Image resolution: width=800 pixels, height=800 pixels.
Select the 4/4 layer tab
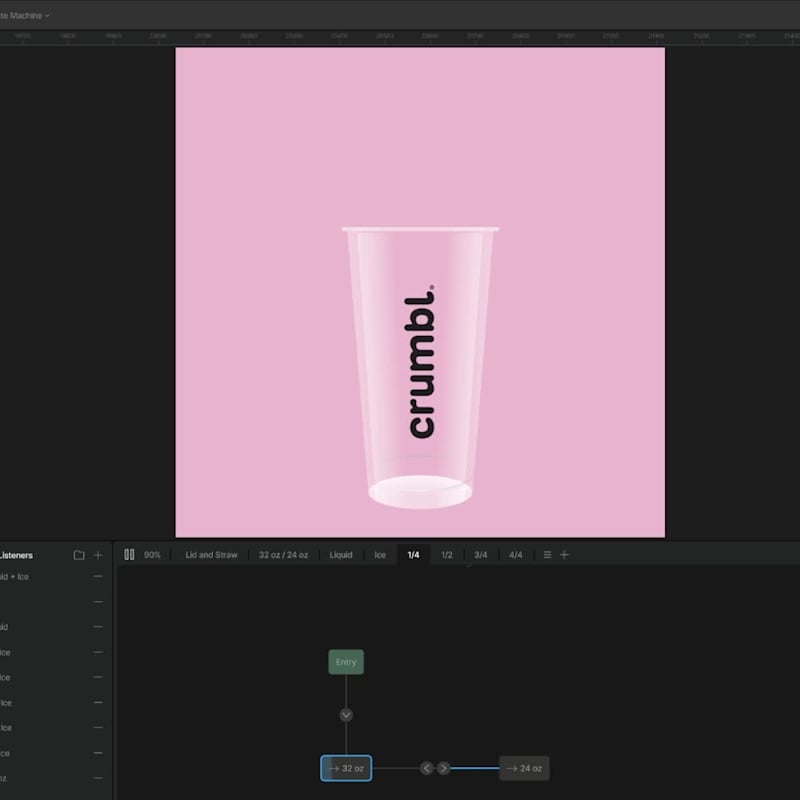516,555
